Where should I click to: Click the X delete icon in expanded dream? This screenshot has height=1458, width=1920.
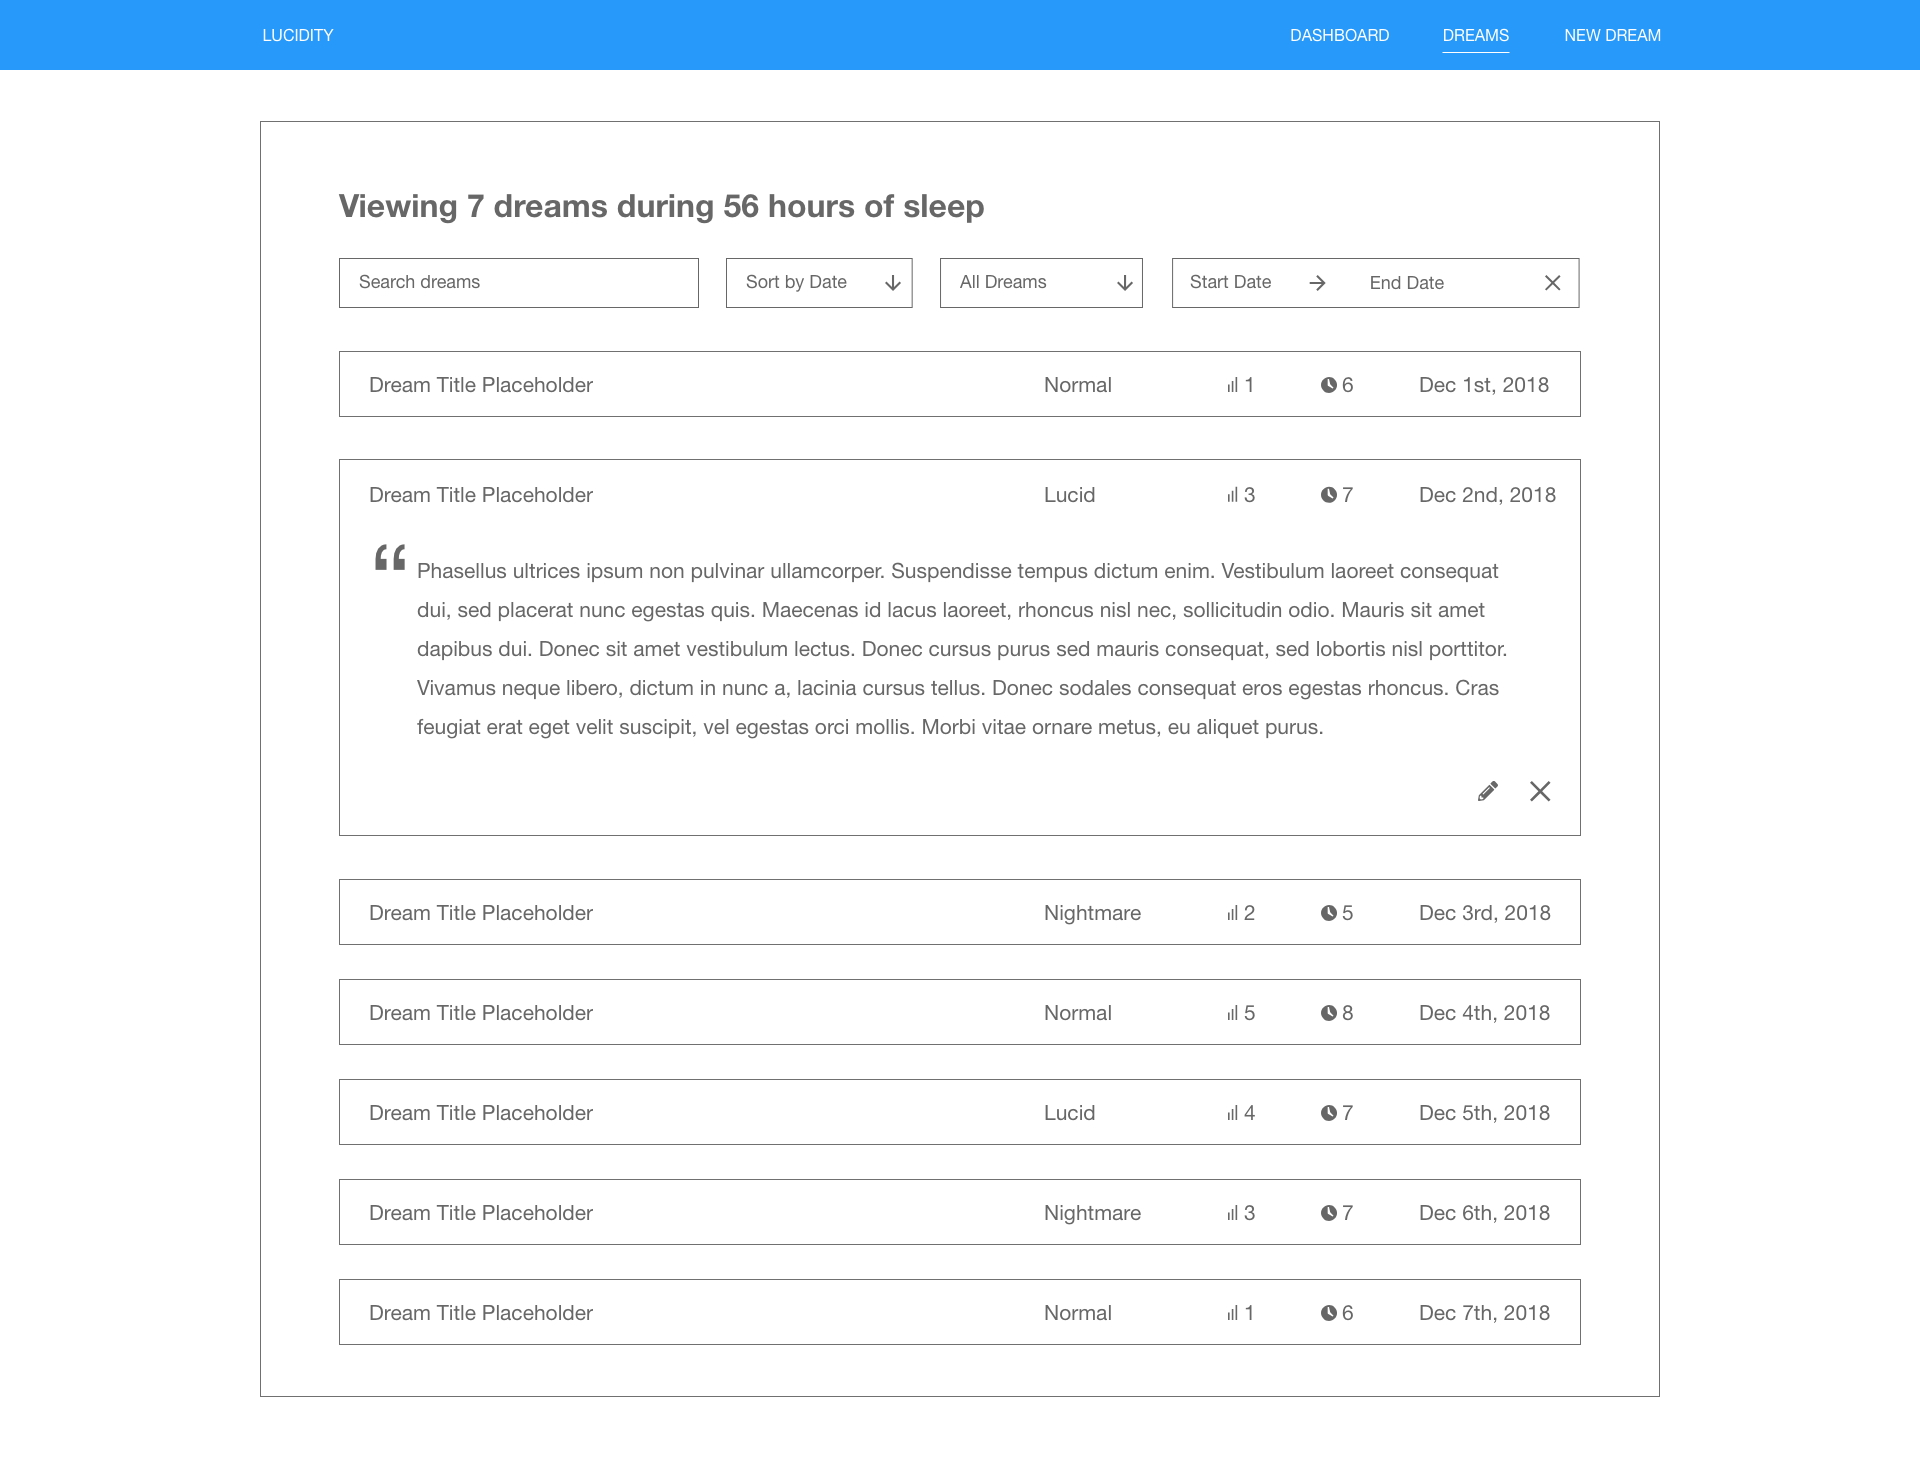1540,792
